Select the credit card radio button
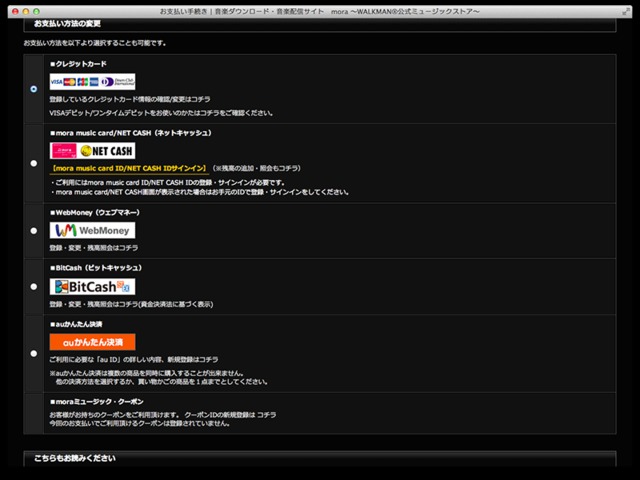640x480 pixels. (x=33, y=89)
